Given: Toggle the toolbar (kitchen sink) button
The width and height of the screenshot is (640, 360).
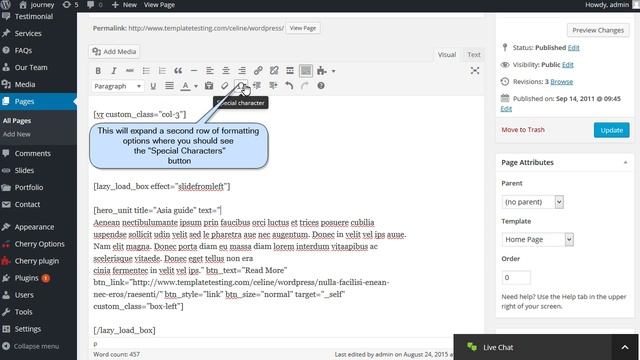Looking at the screenshot, I should [x=306, y=71].
